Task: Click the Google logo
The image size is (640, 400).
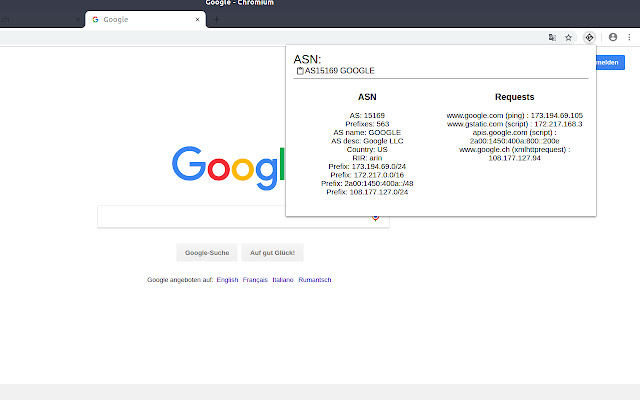Action: click(x=228, y=167)
